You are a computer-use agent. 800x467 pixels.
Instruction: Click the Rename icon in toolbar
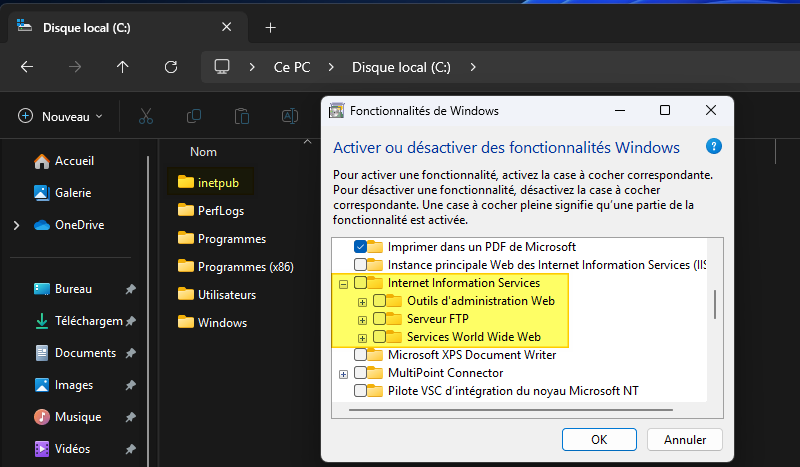click(x=289, y=117)
